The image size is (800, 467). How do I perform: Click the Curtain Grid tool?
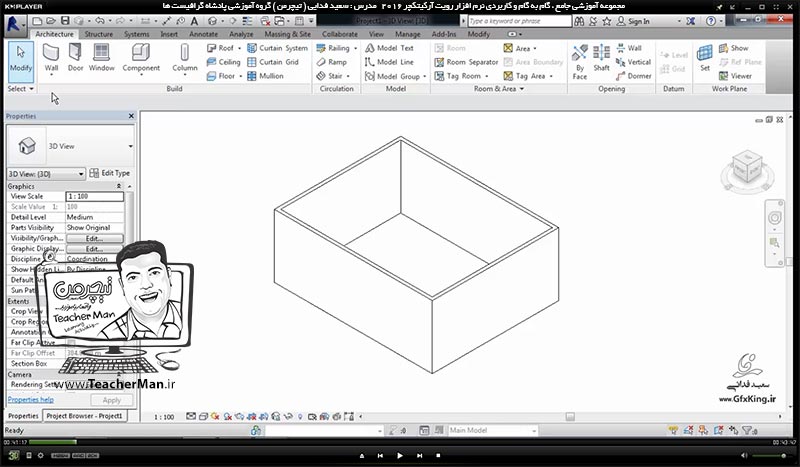273,62
